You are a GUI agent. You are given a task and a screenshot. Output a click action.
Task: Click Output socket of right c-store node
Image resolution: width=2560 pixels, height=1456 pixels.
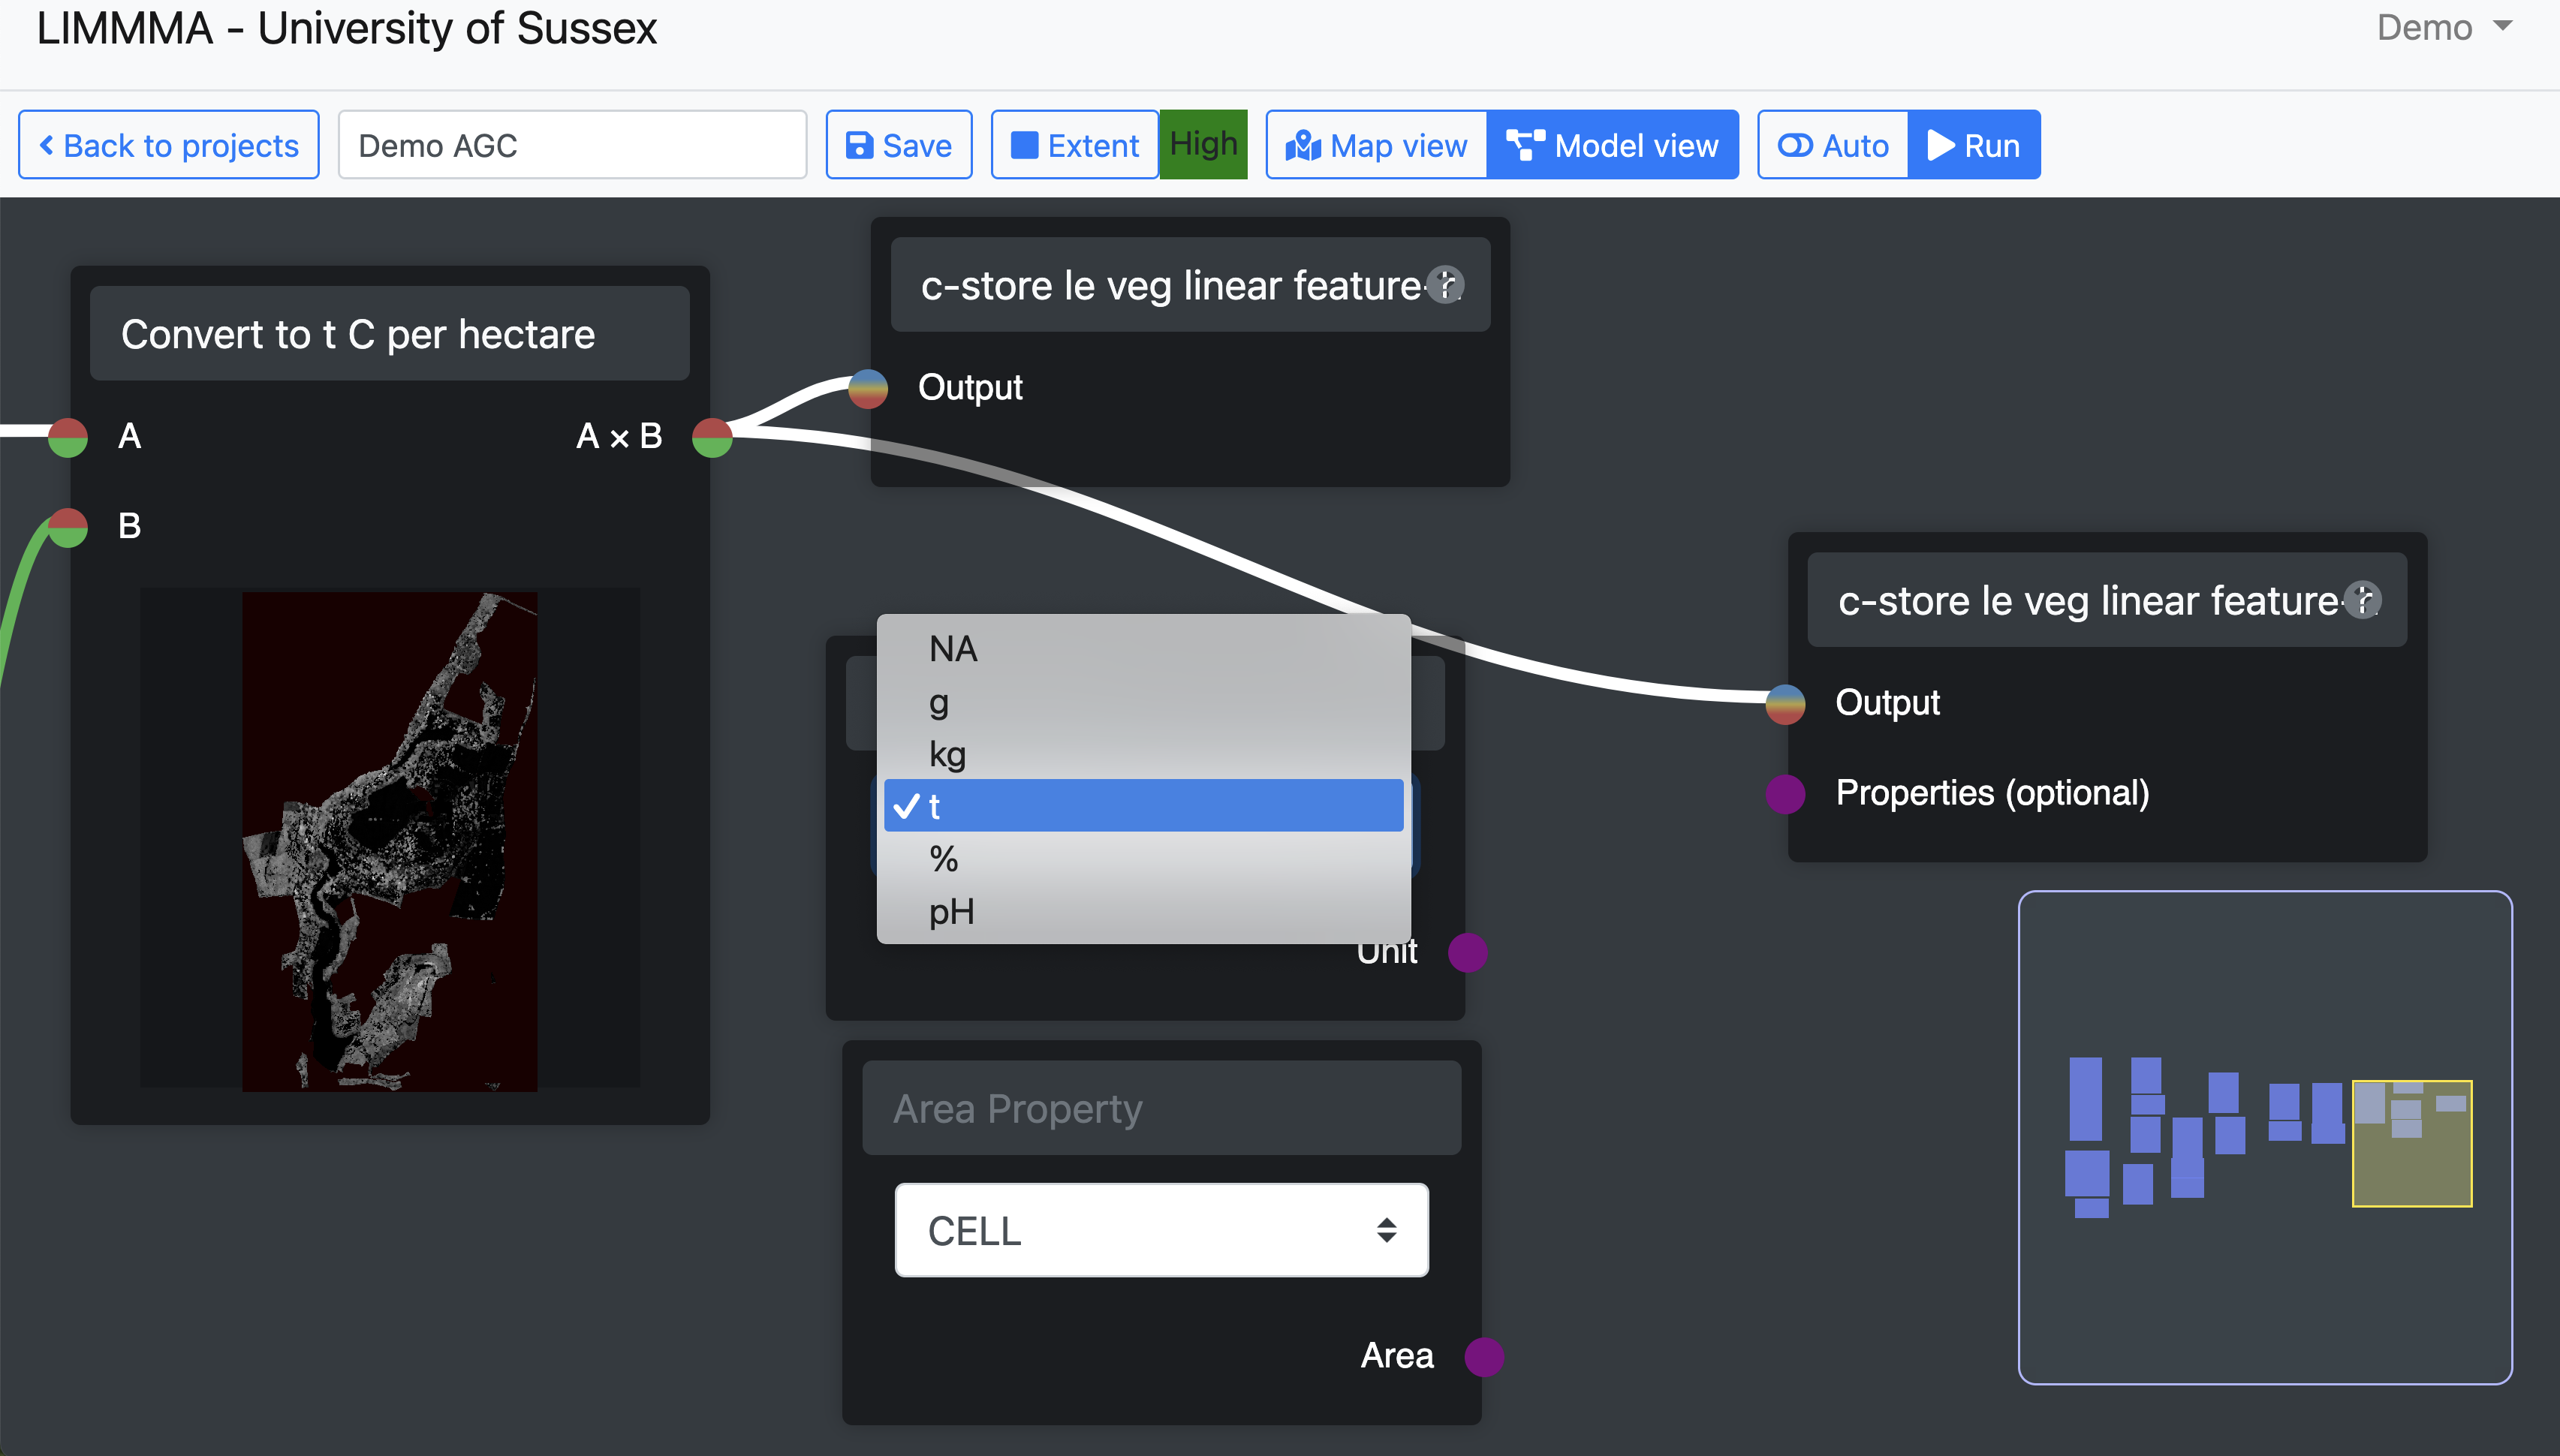coord(1785,703)
